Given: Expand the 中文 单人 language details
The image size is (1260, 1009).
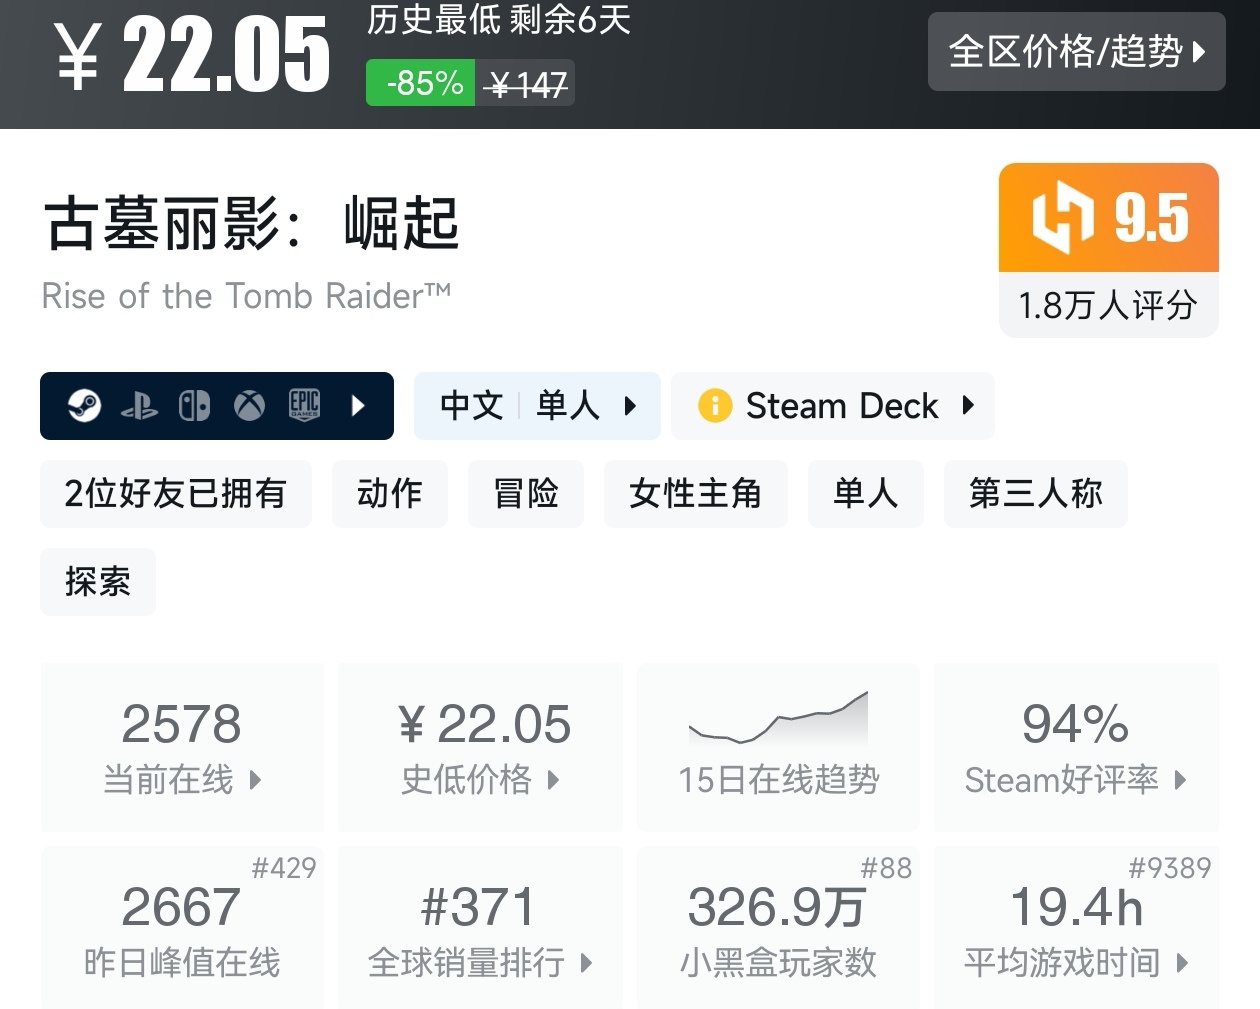Looking at the screenshot, I should pyautogui.click(x=537, y=406).
